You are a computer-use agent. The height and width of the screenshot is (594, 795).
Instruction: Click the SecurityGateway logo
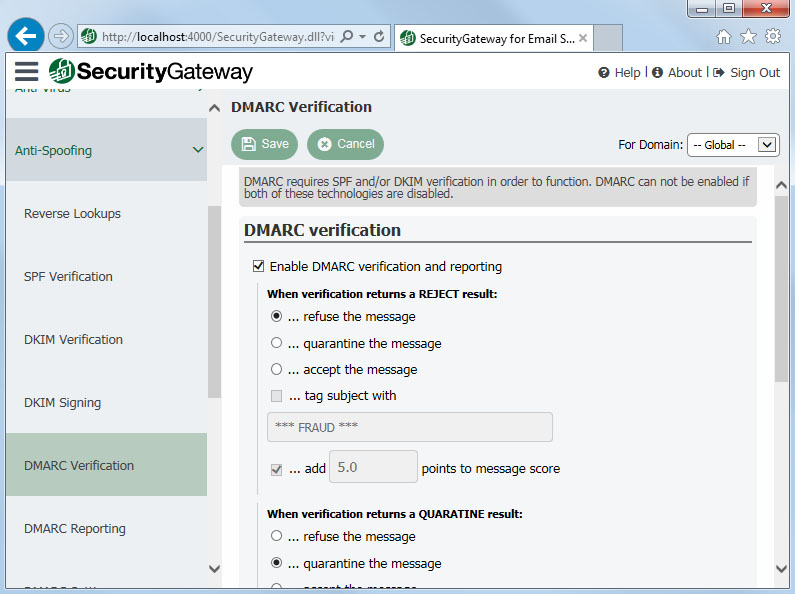151,71
